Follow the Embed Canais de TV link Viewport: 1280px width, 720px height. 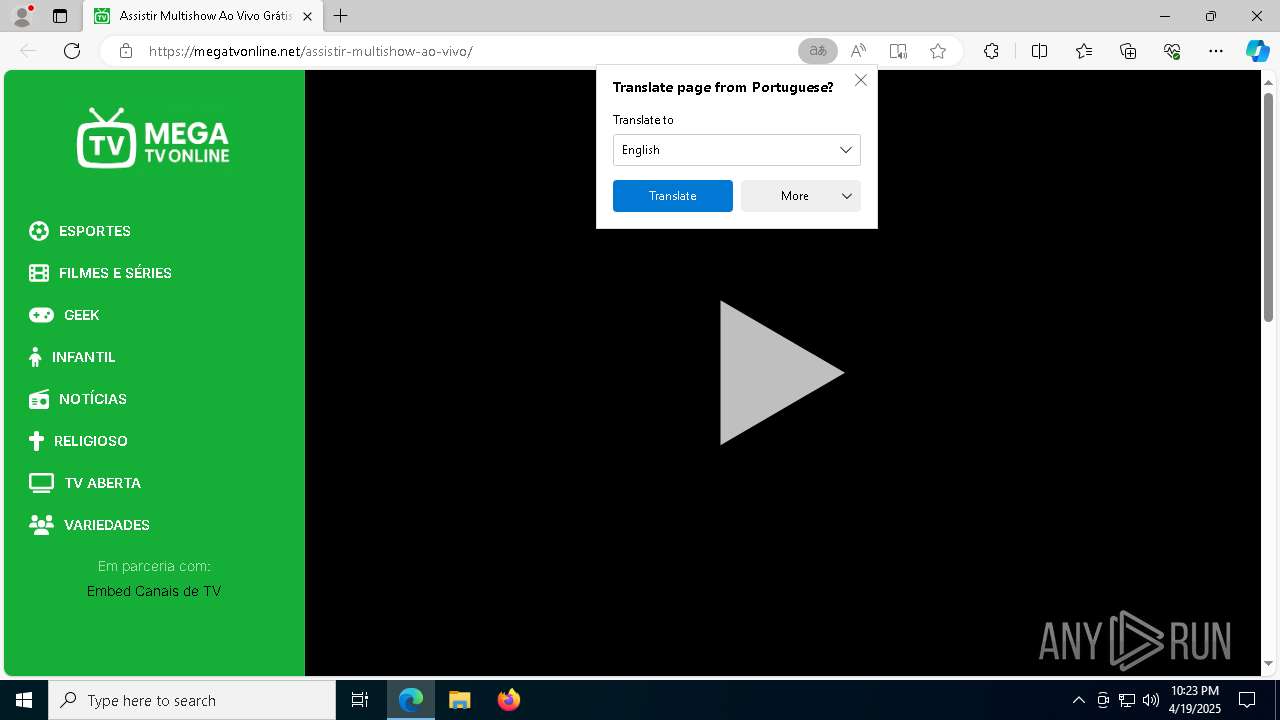pyautogui.click(x=154, y=591)
